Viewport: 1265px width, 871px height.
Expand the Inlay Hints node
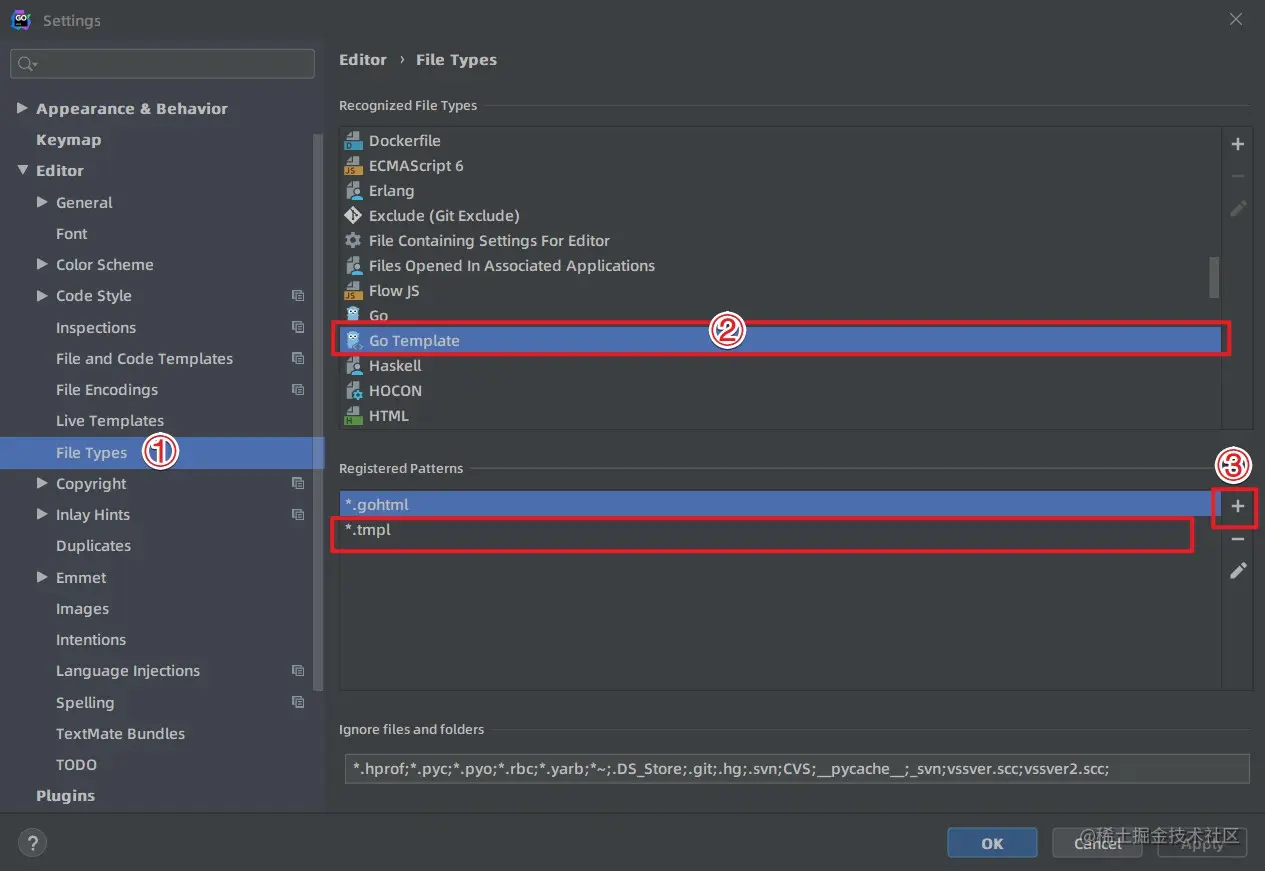click(x=42, y=514)
